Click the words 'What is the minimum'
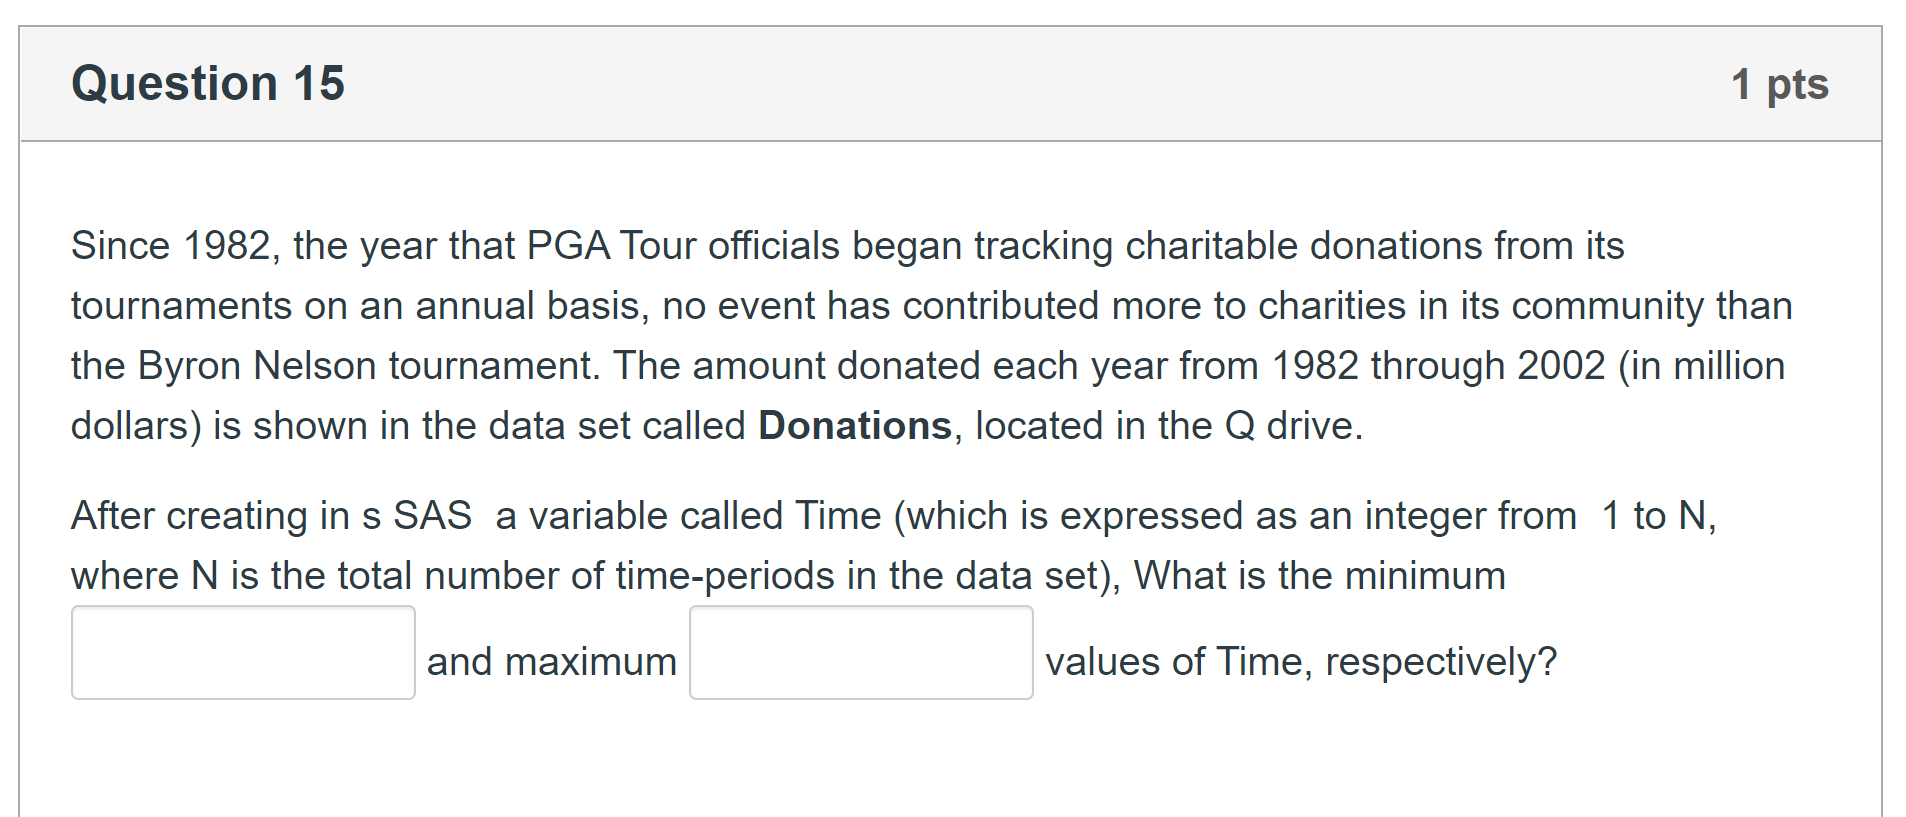Image resolution: width=1906 pixels, height=817 pixels. coord(1319,575)
